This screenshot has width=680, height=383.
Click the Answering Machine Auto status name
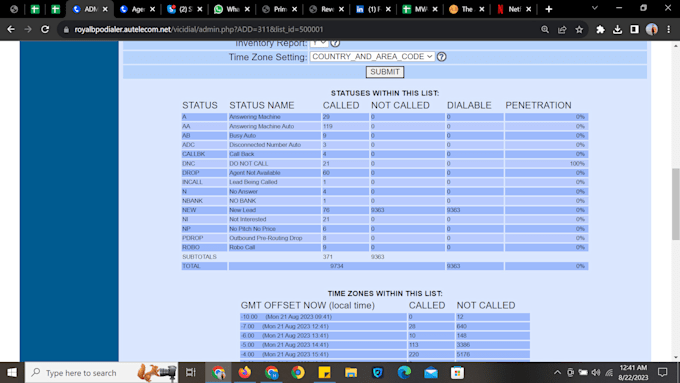(x=262, y=126)
